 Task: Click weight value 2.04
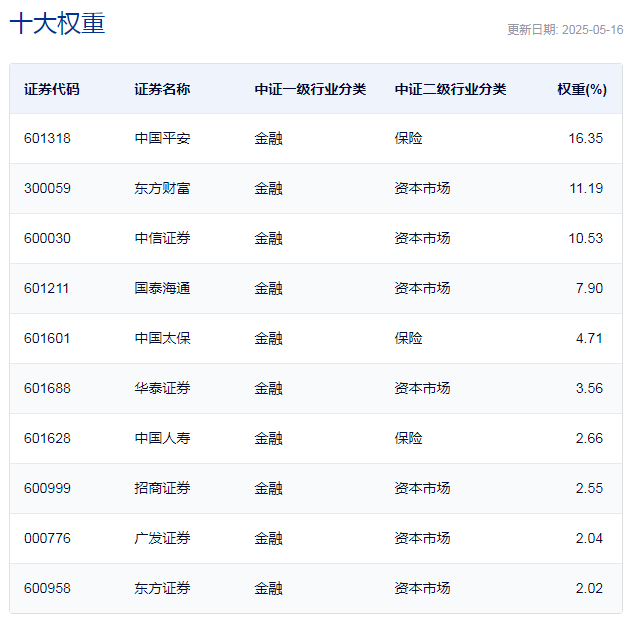coord(589,538)
